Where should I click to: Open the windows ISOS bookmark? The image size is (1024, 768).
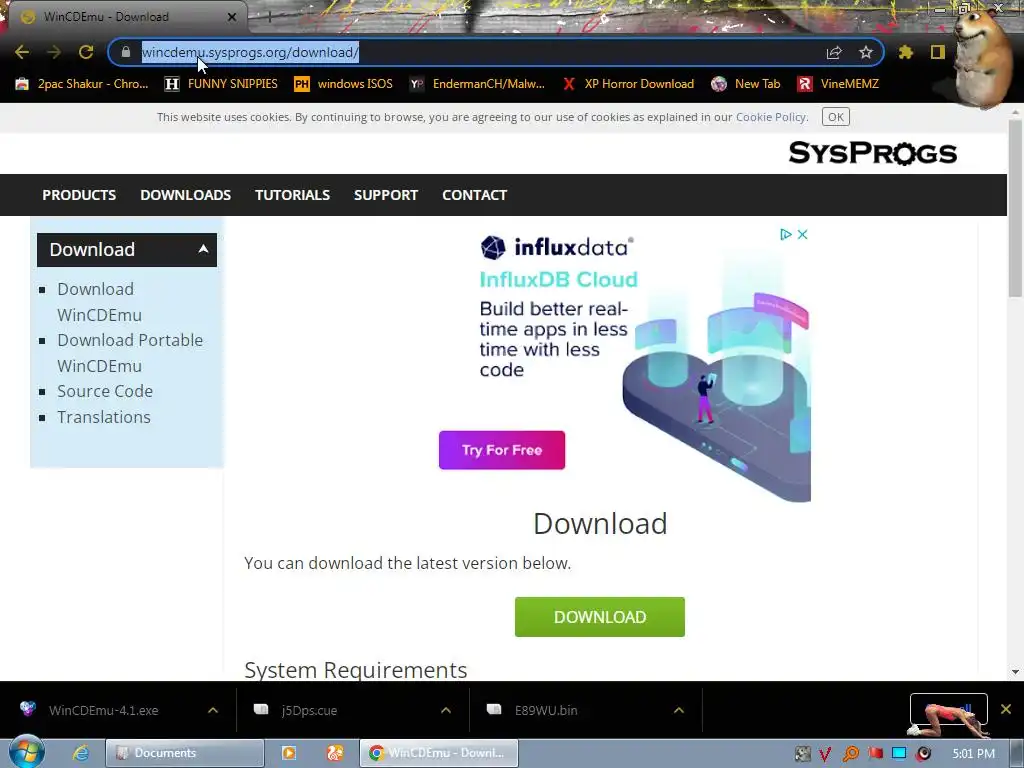(x=344, y=84)
